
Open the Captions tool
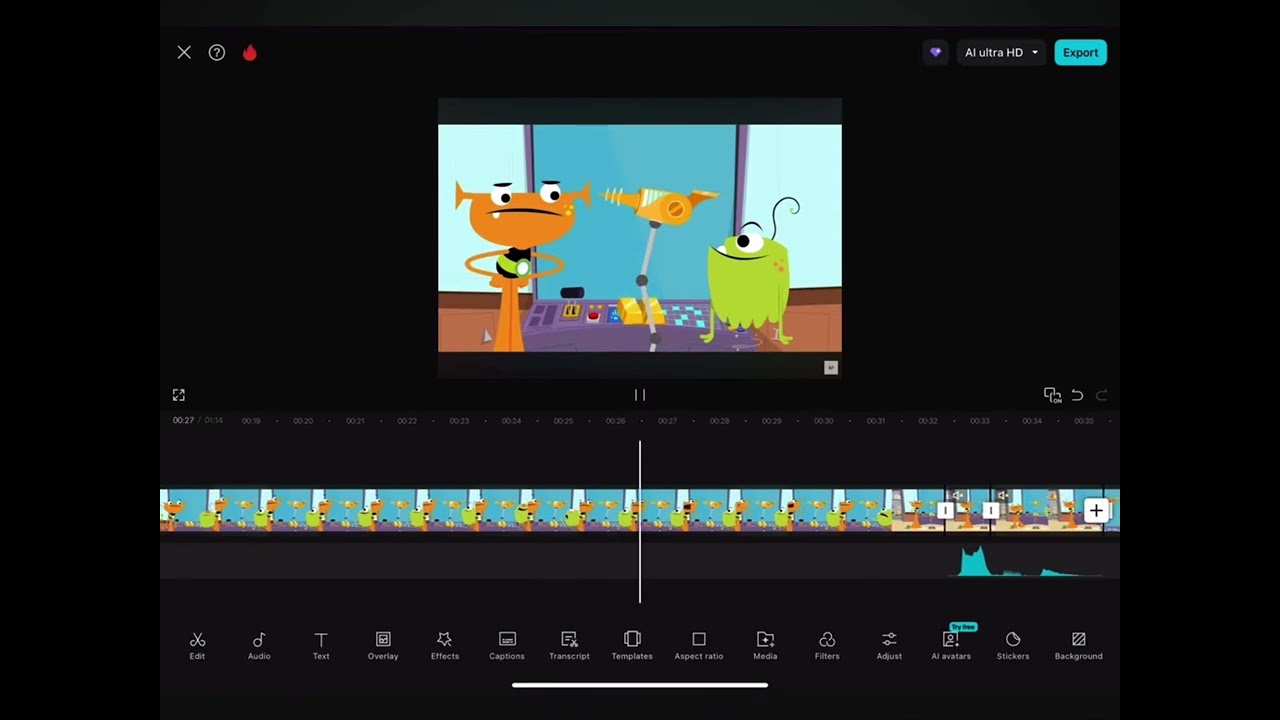pyautogui.click(x=507, y=645)
